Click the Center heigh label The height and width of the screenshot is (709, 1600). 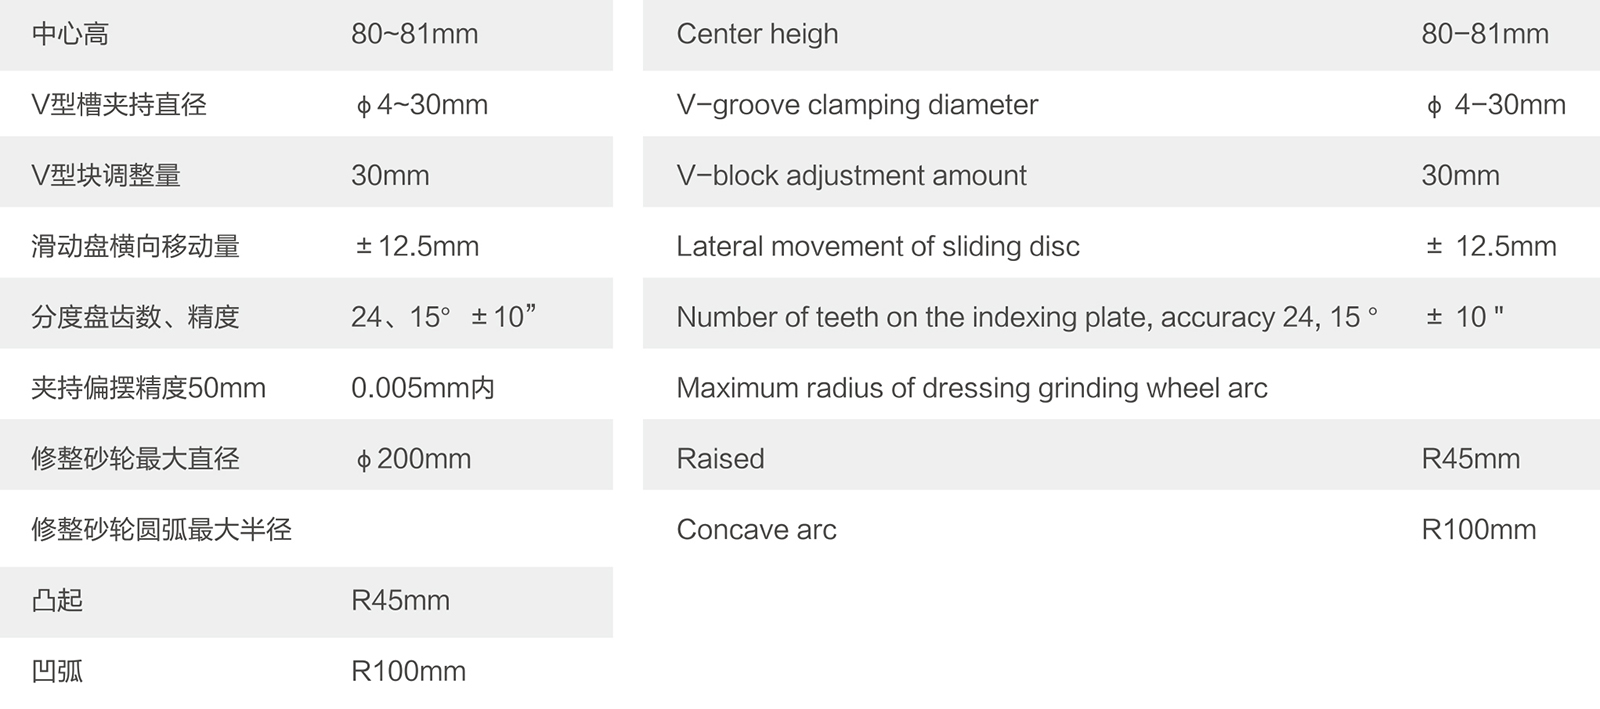[757, 35]
